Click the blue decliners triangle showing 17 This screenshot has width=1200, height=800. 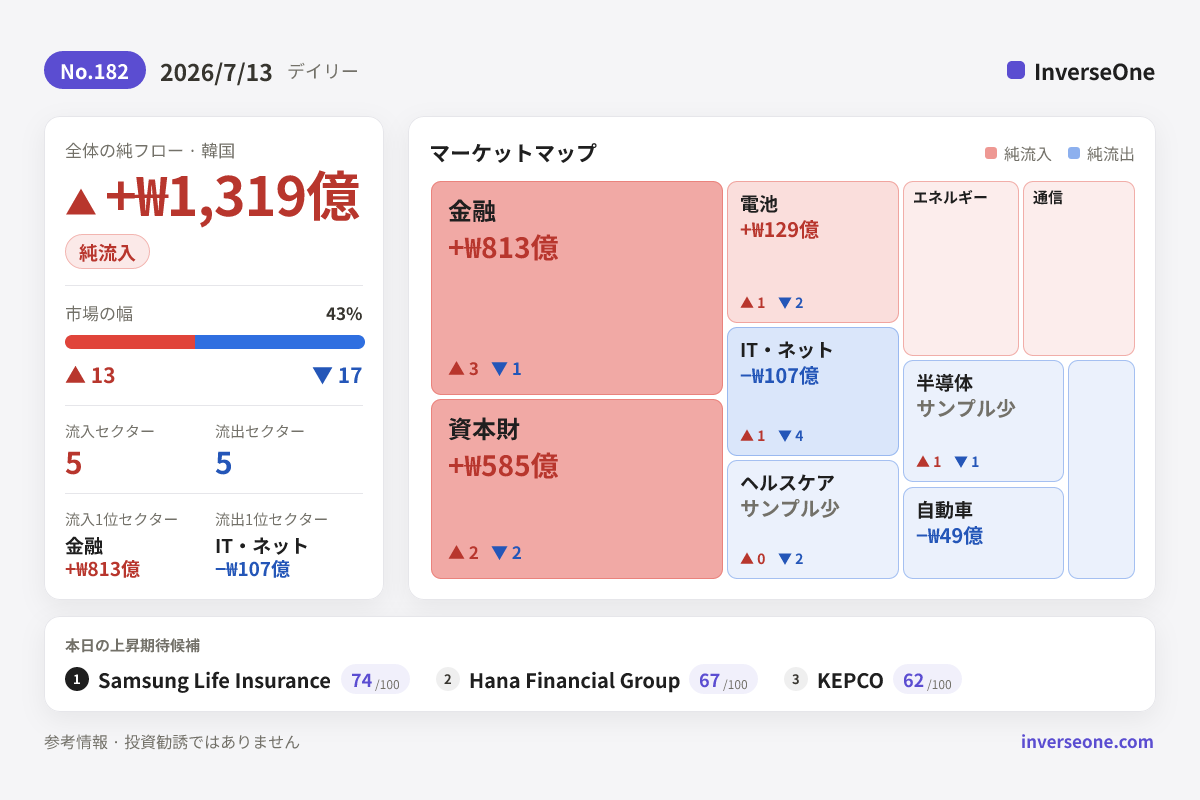tap(322, 375)
